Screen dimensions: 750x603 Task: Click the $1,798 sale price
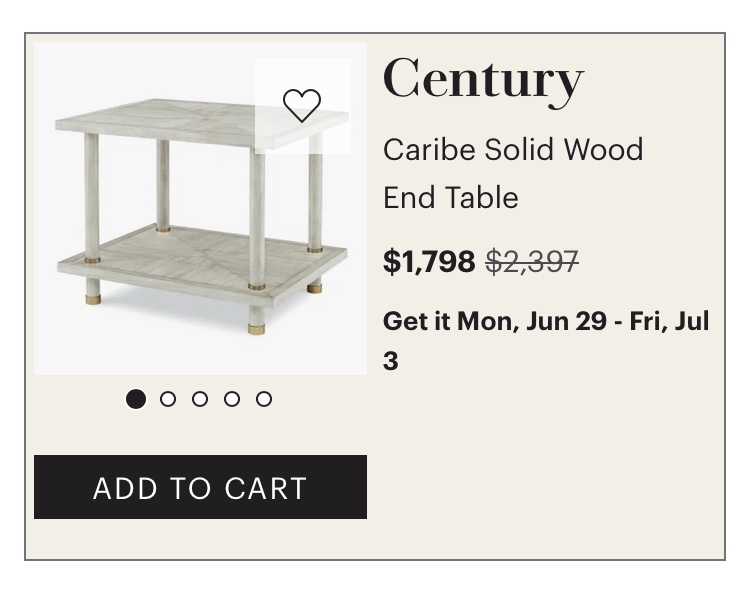429,261
